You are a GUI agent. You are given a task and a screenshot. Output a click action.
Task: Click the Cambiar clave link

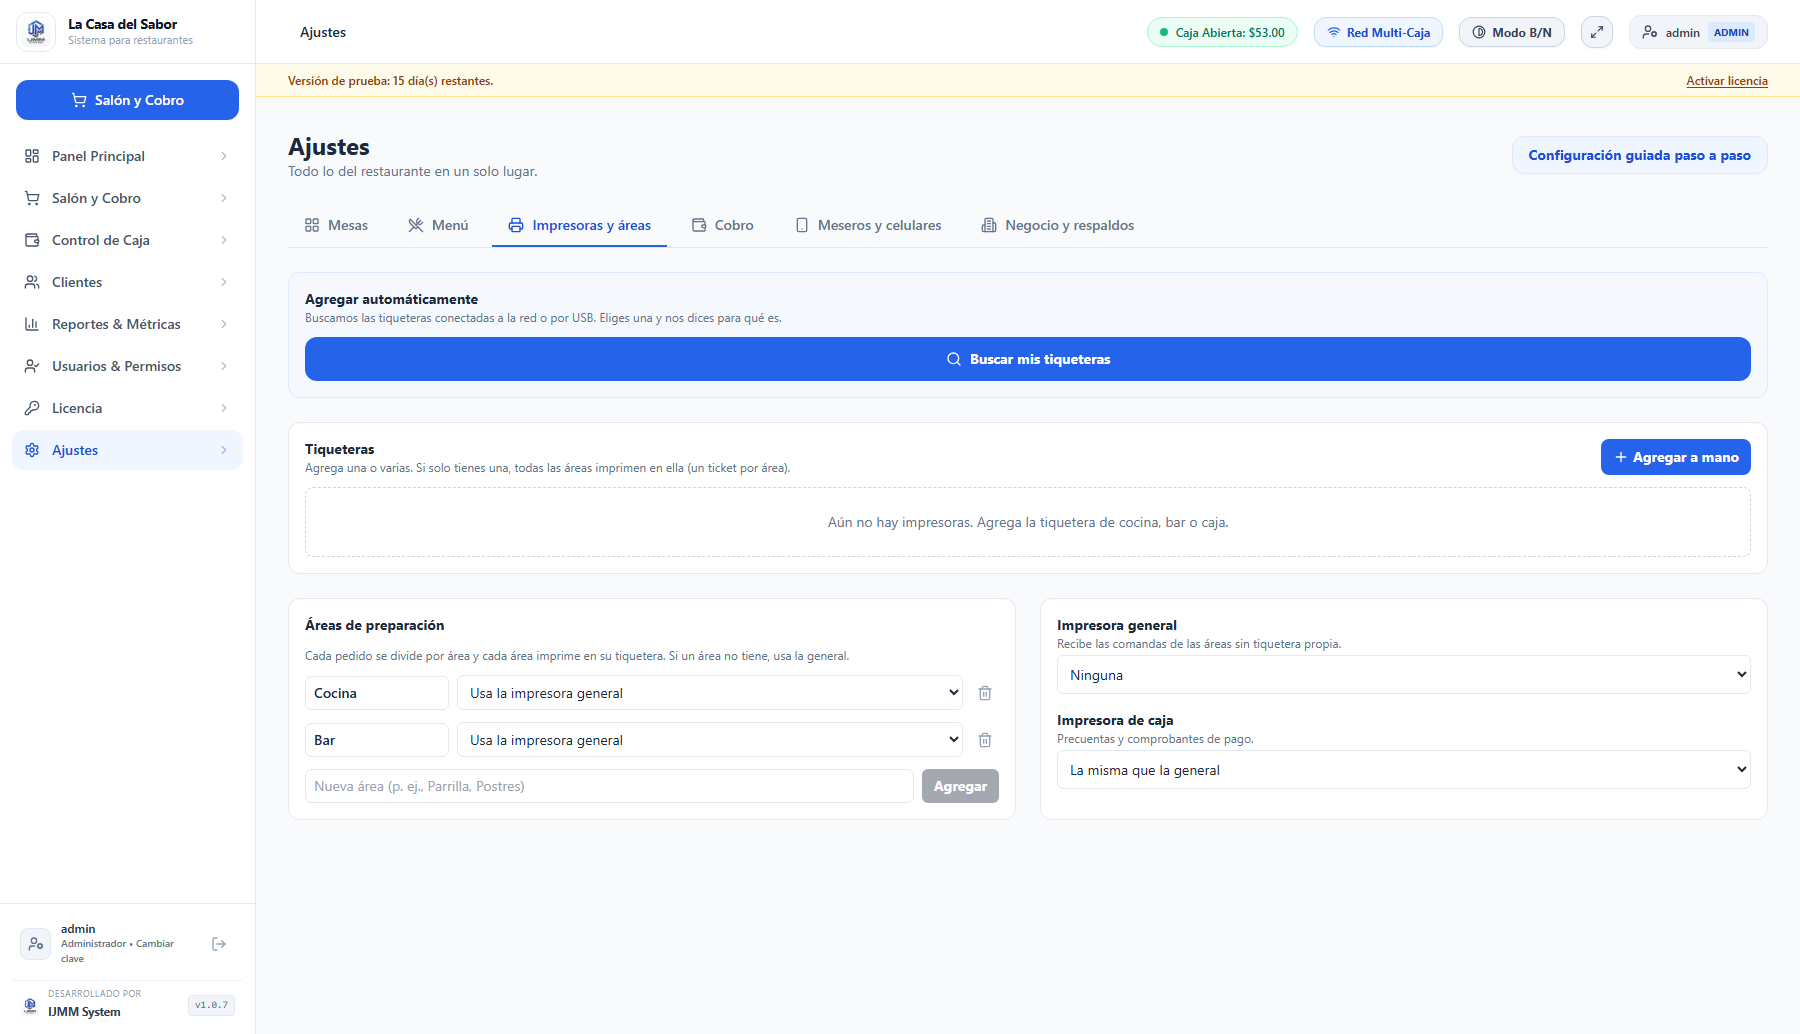pos(117,951)
